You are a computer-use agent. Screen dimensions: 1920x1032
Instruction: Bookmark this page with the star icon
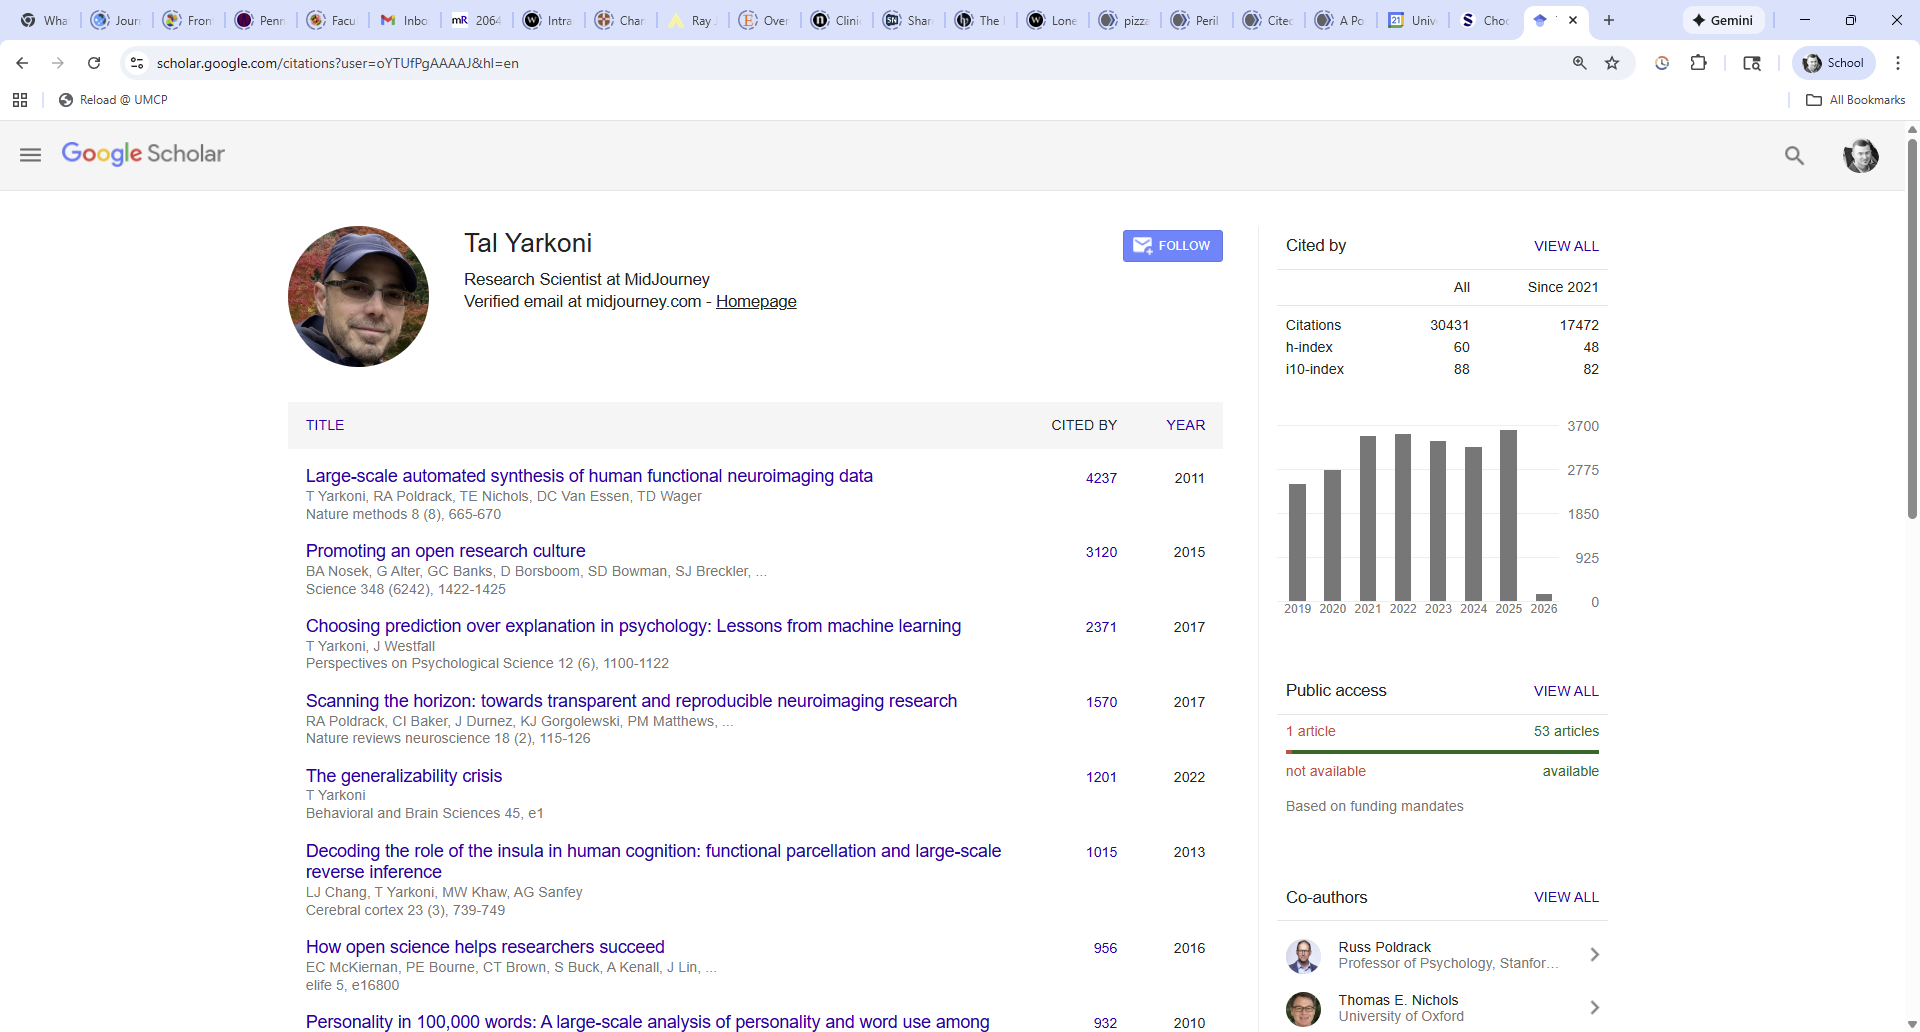pos(1612,63)
